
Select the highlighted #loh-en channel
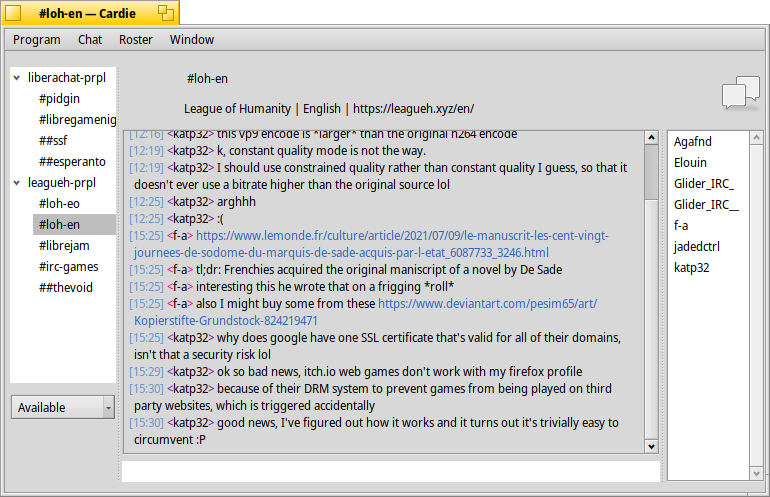pyautogui.click(x=74, y=225)
